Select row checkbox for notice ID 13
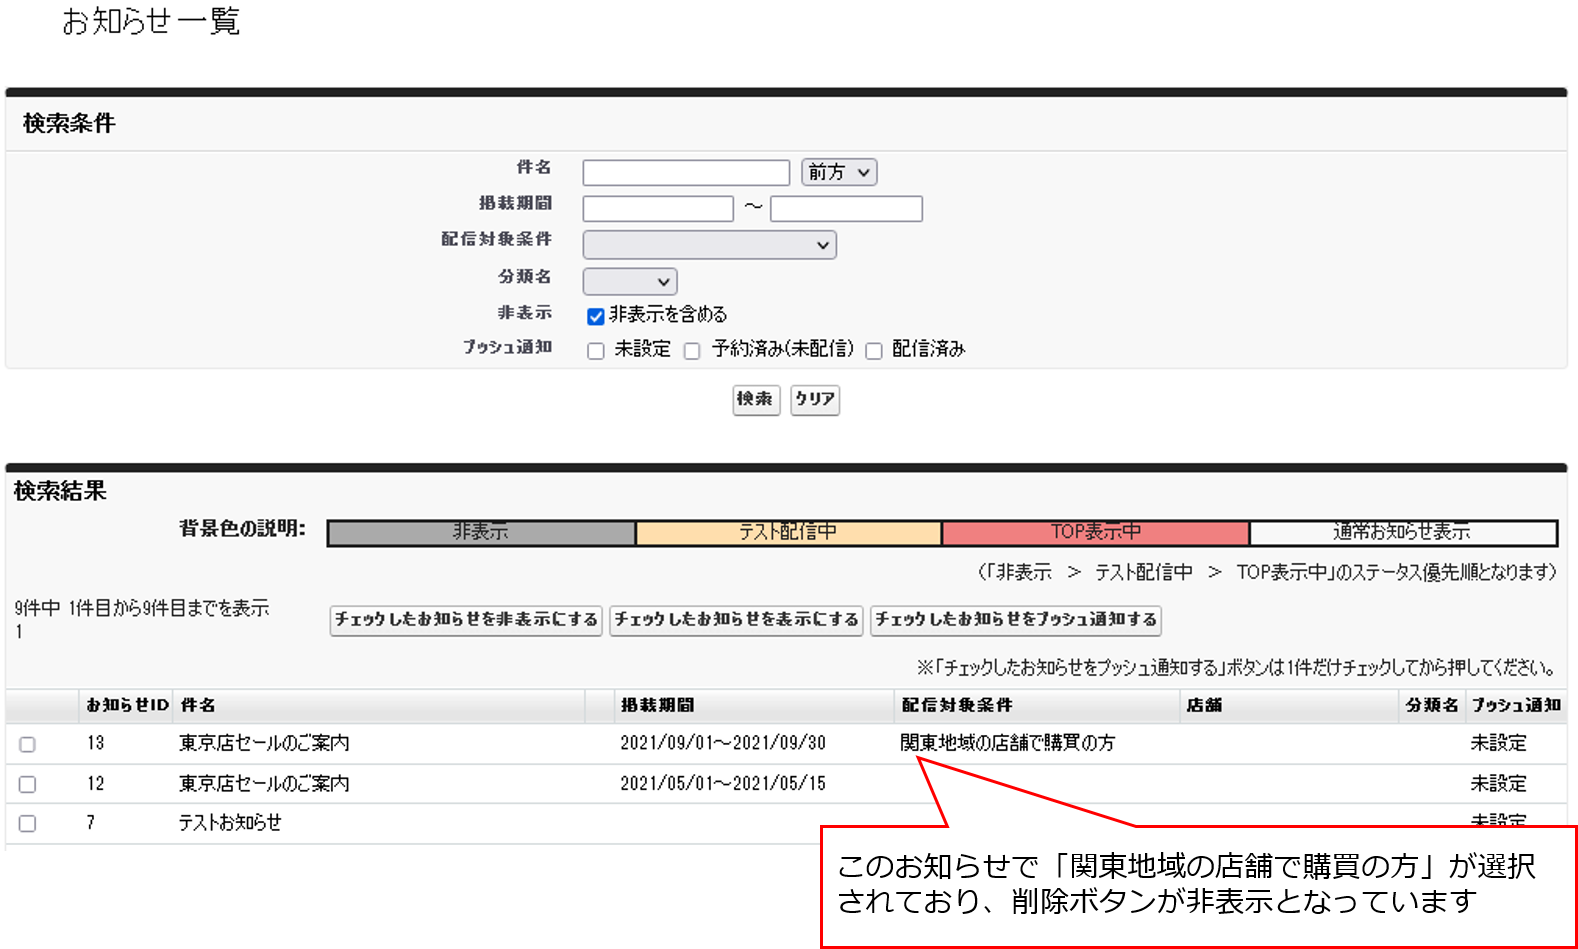Image resolution: width=1578 pixels, height=949 pixels. (28, 744)
